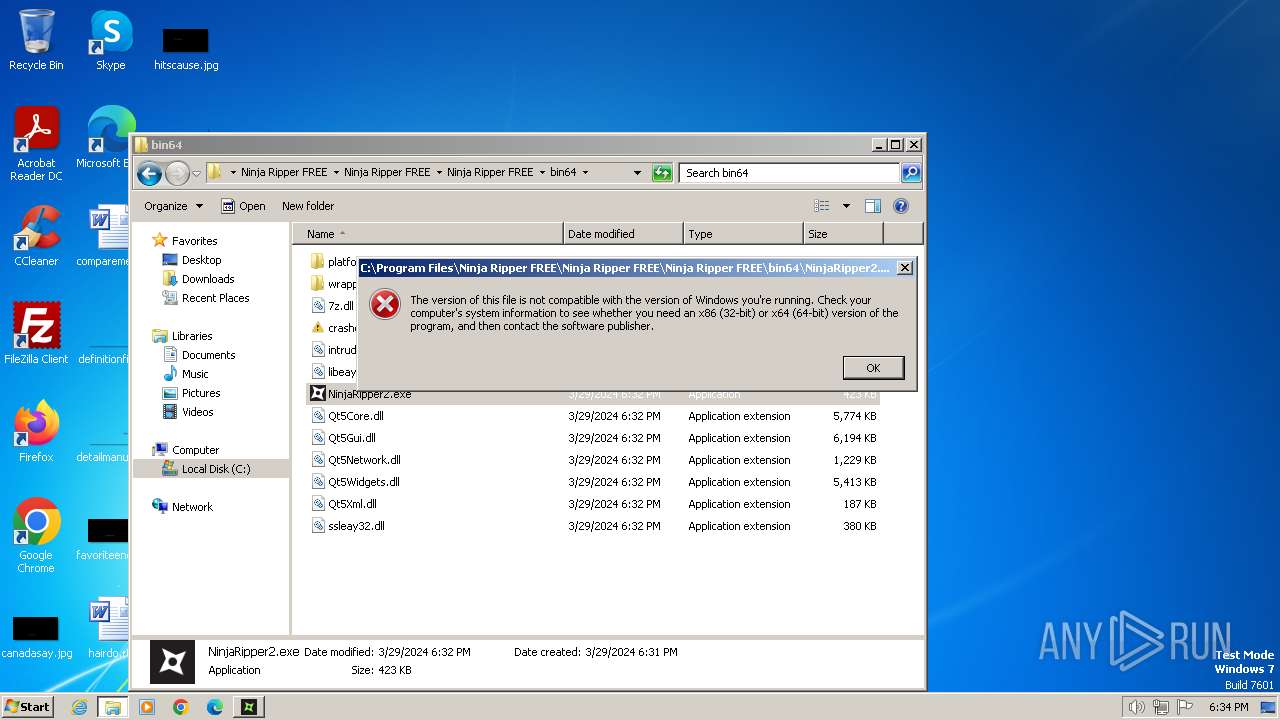Open canadasay.jpg on the desktop
The width and height of the screenshot is (1280, 720).
tap(36, 638)
